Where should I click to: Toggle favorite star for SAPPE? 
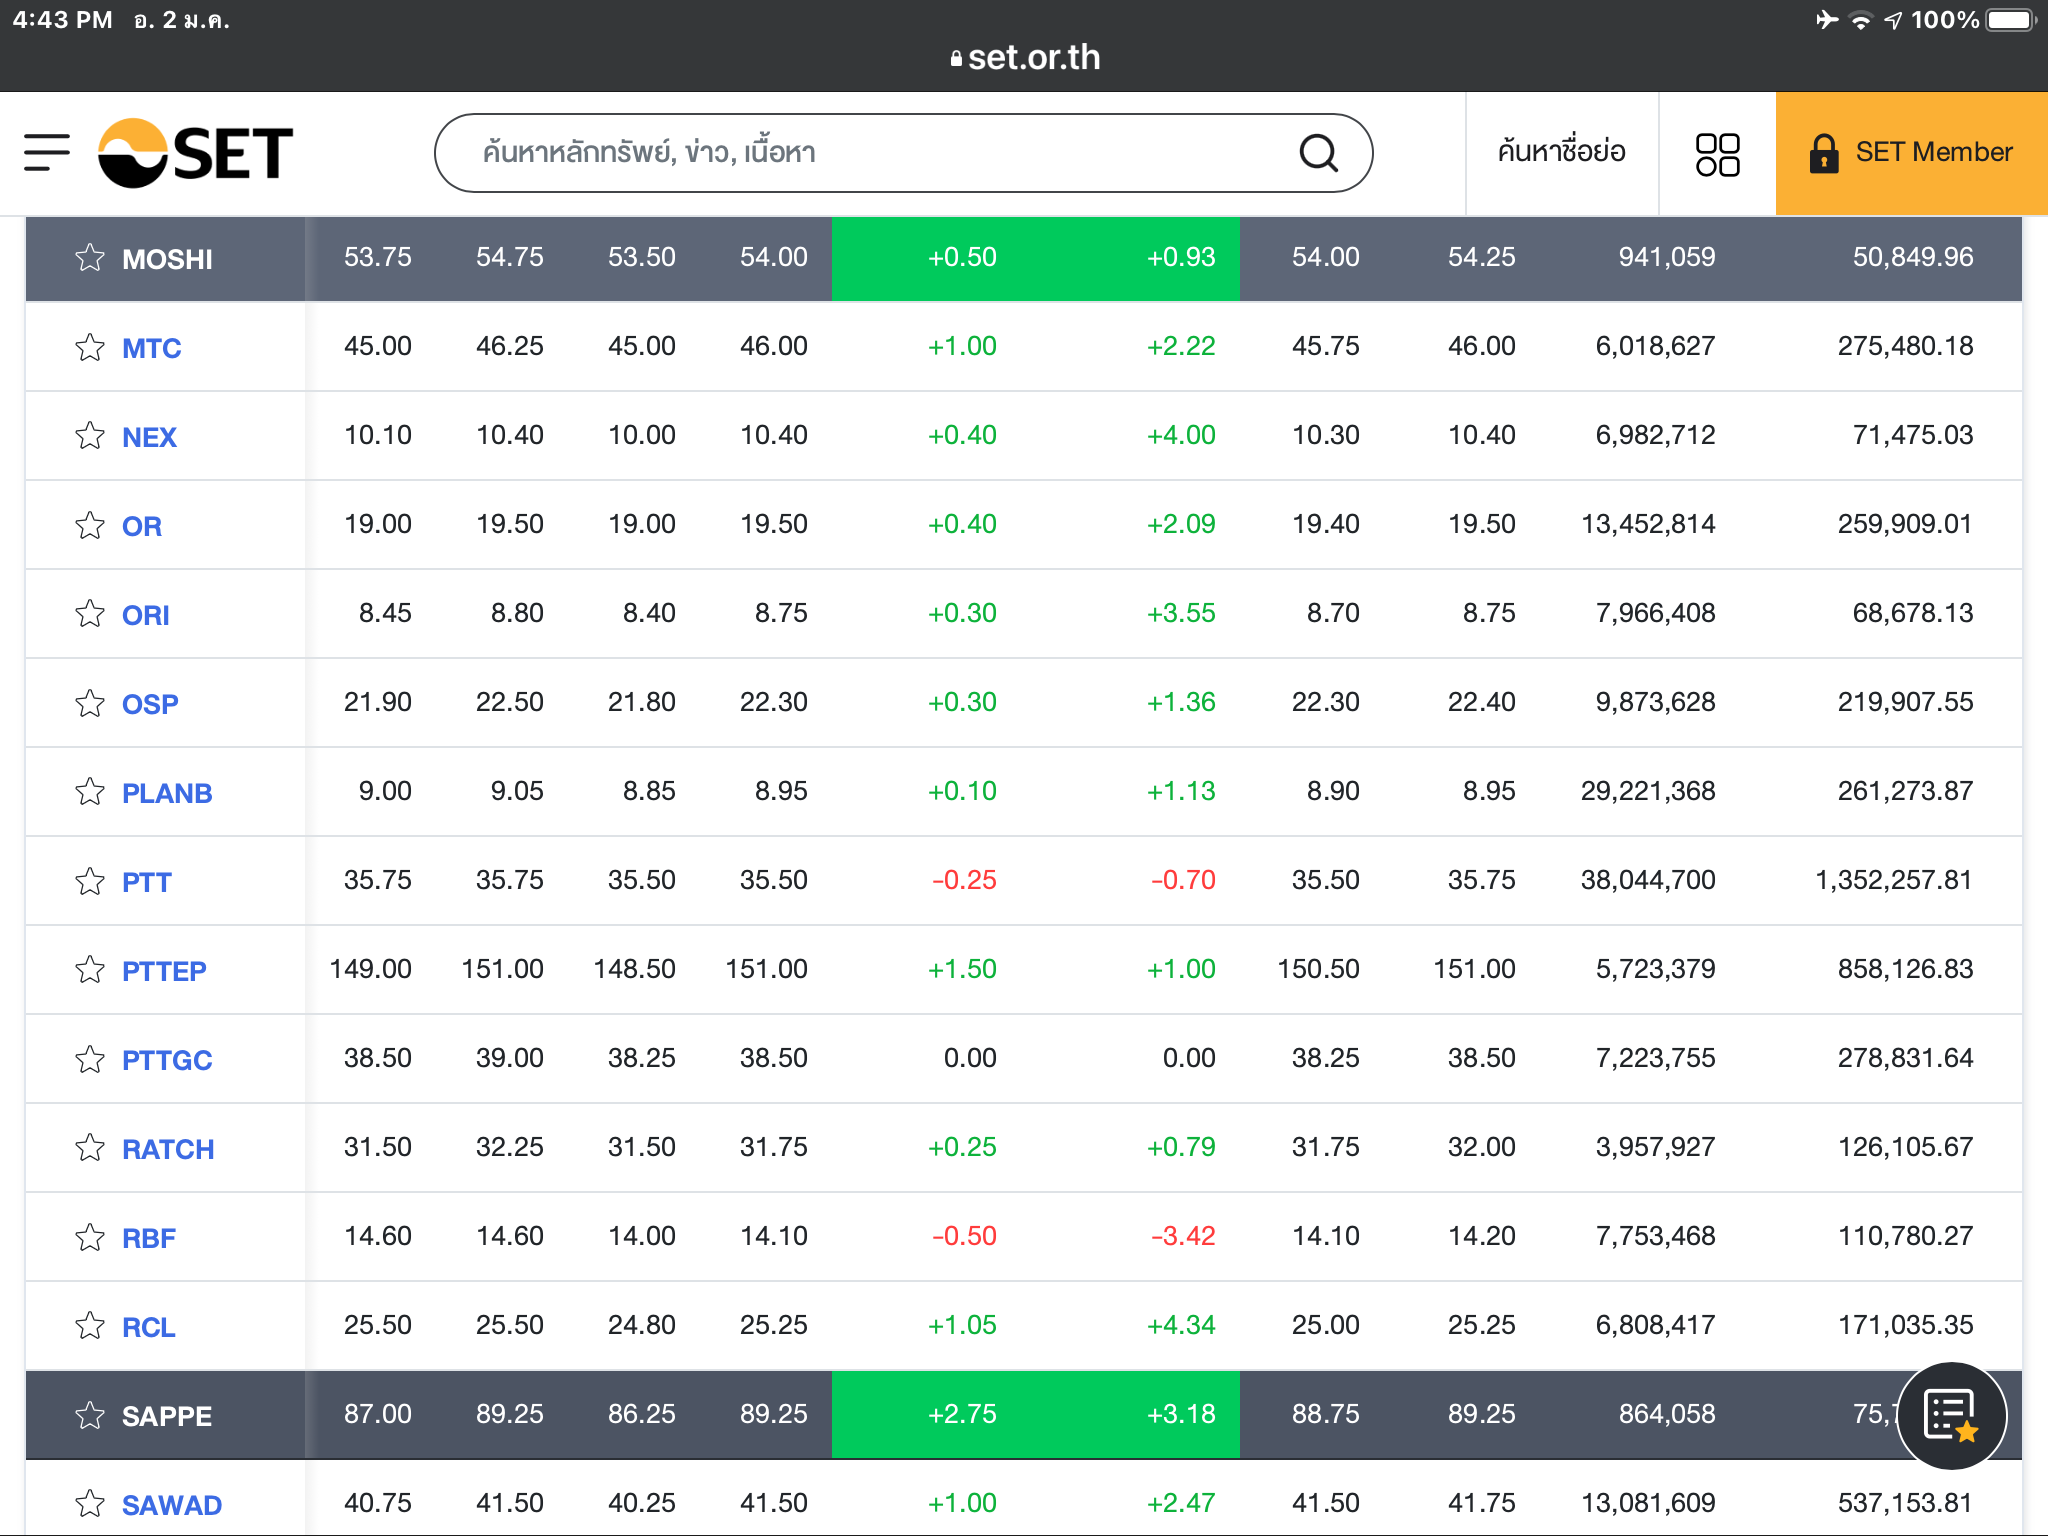click(90, 1415)
